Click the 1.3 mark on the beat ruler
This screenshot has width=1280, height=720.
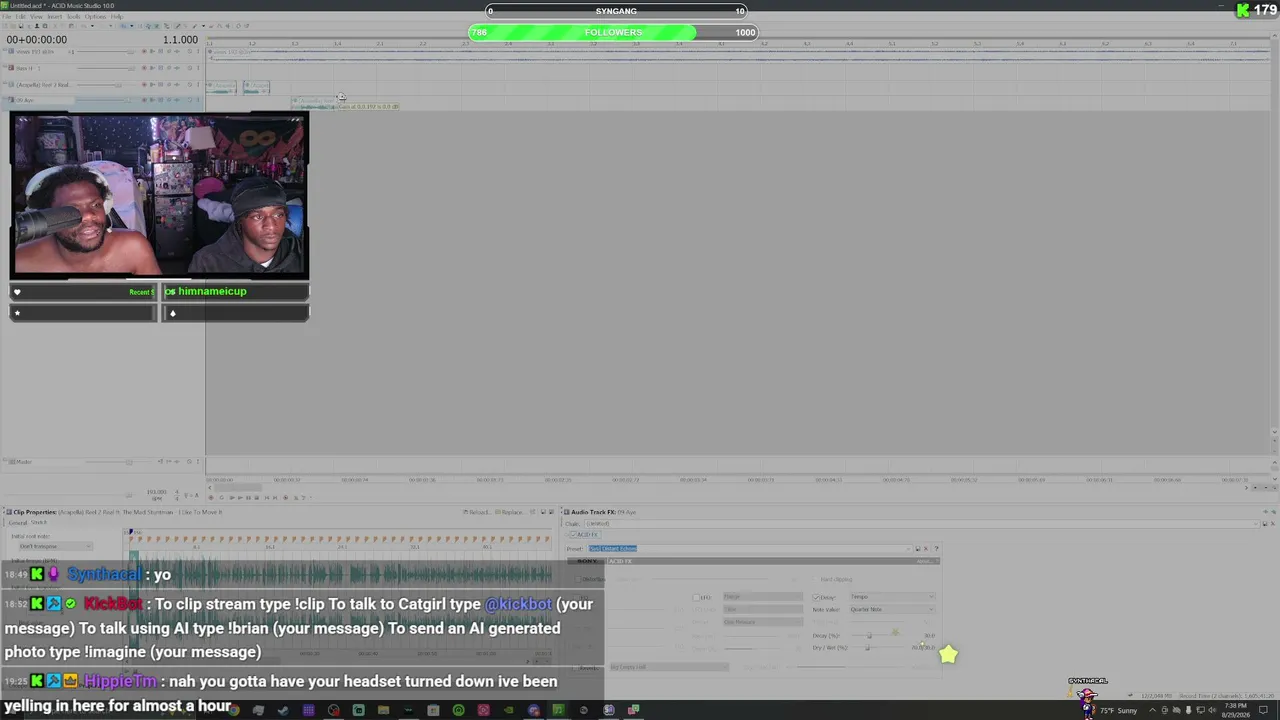(295, 44)
